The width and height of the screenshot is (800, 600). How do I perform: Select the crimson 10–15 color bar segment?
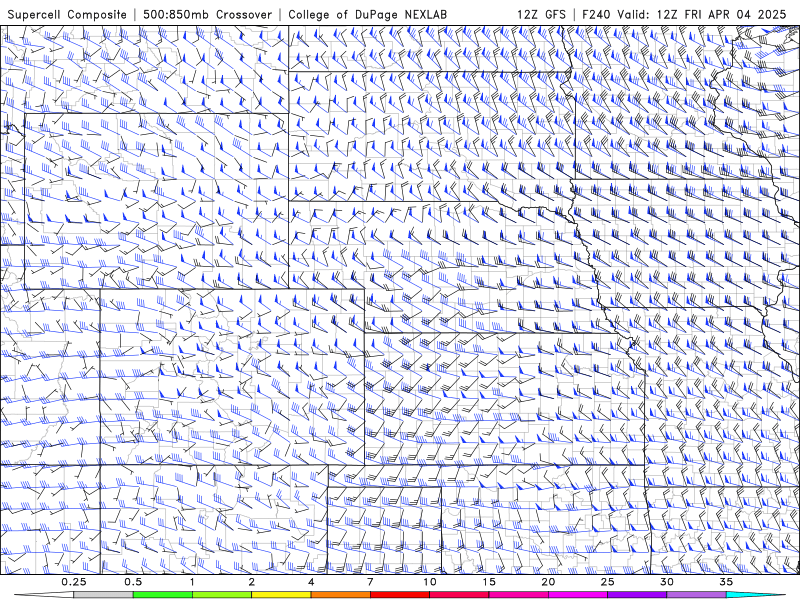coord(459,595)
